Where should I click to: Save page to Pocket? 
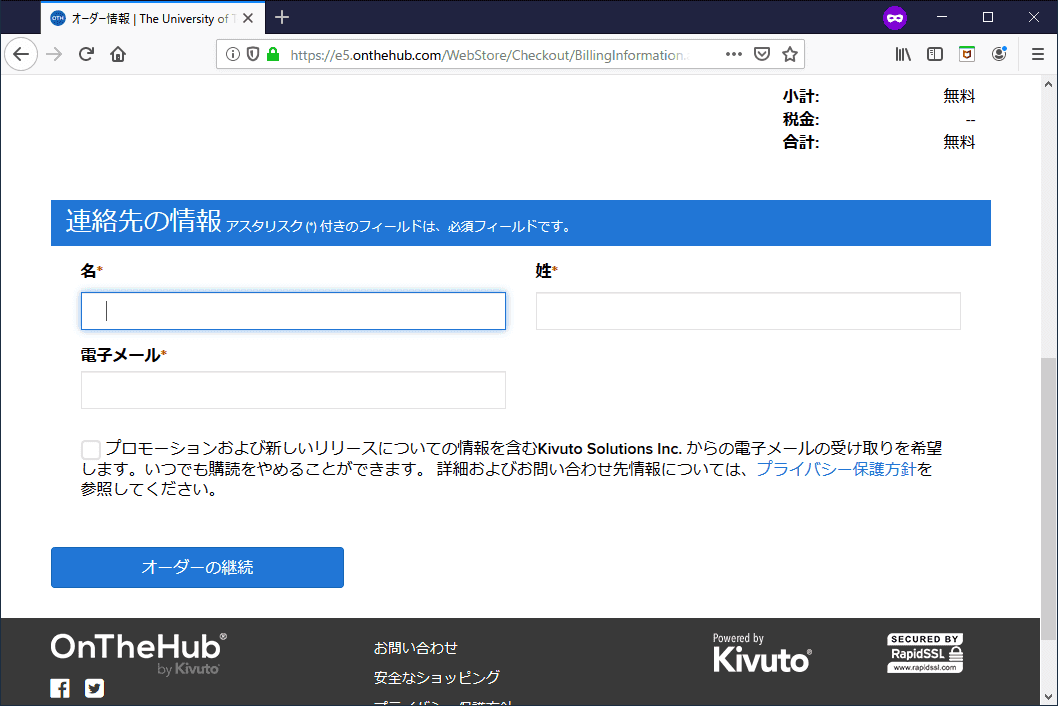click(x=761, y=55)
